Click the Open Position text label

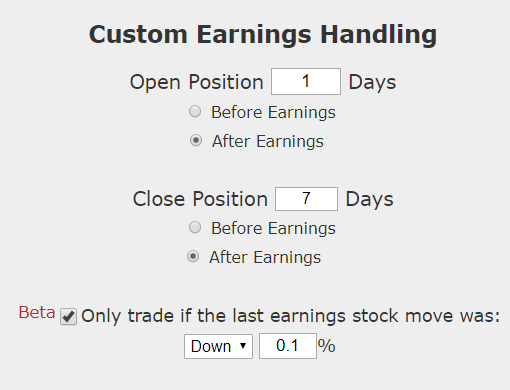[x=197, y=82]
